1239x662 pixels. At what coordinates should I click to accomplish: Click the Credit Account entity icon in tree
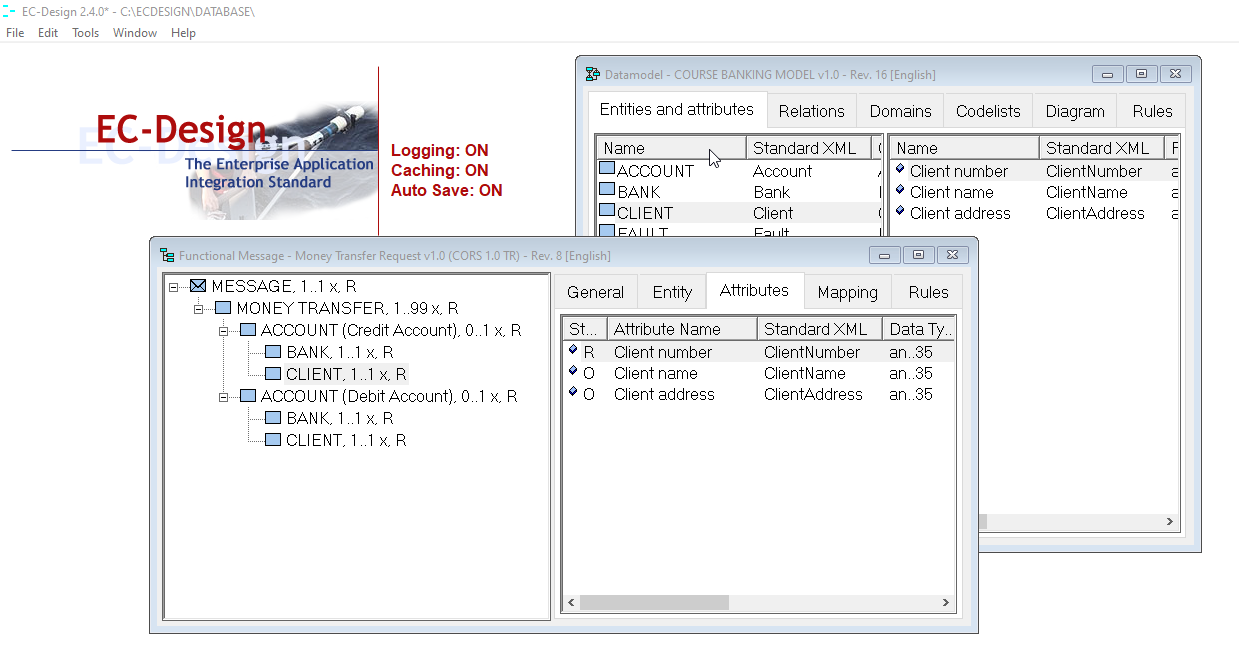pyautogui.click(x=248, y=330)
